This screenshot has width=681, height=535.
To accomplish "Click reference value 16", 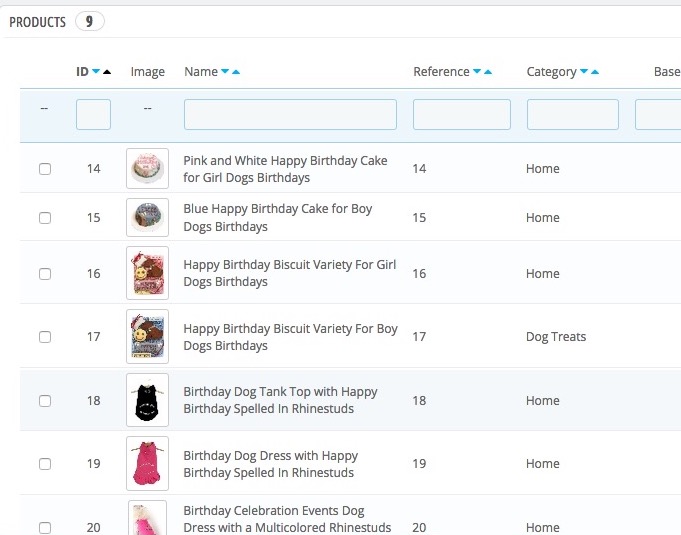I will click(419, 274).
